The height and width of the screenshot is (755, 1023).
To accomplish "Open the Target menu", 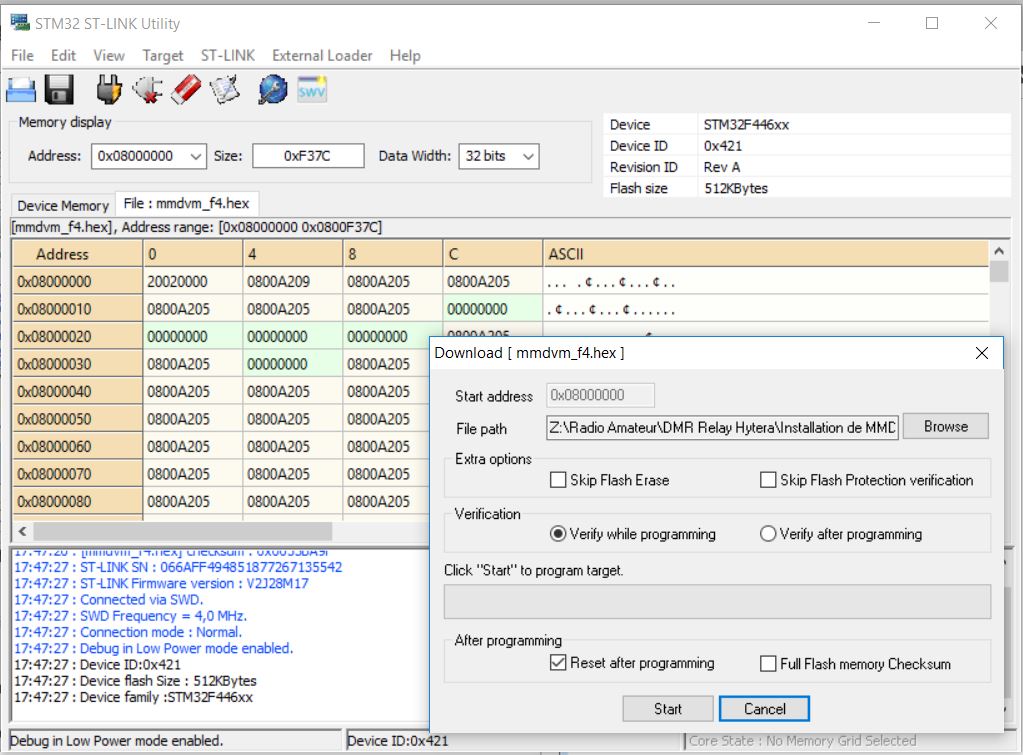I will click(x=162, y=55).
